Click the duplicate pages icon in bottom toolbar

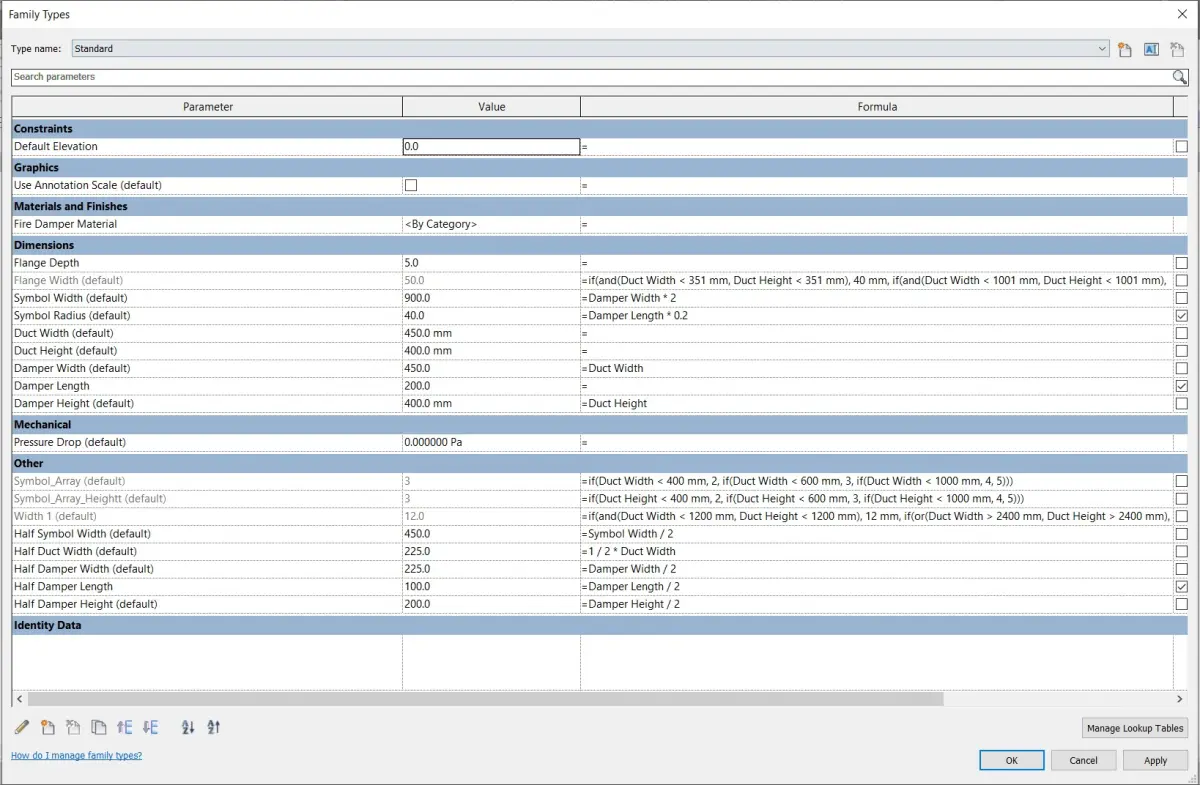point(98,727)
